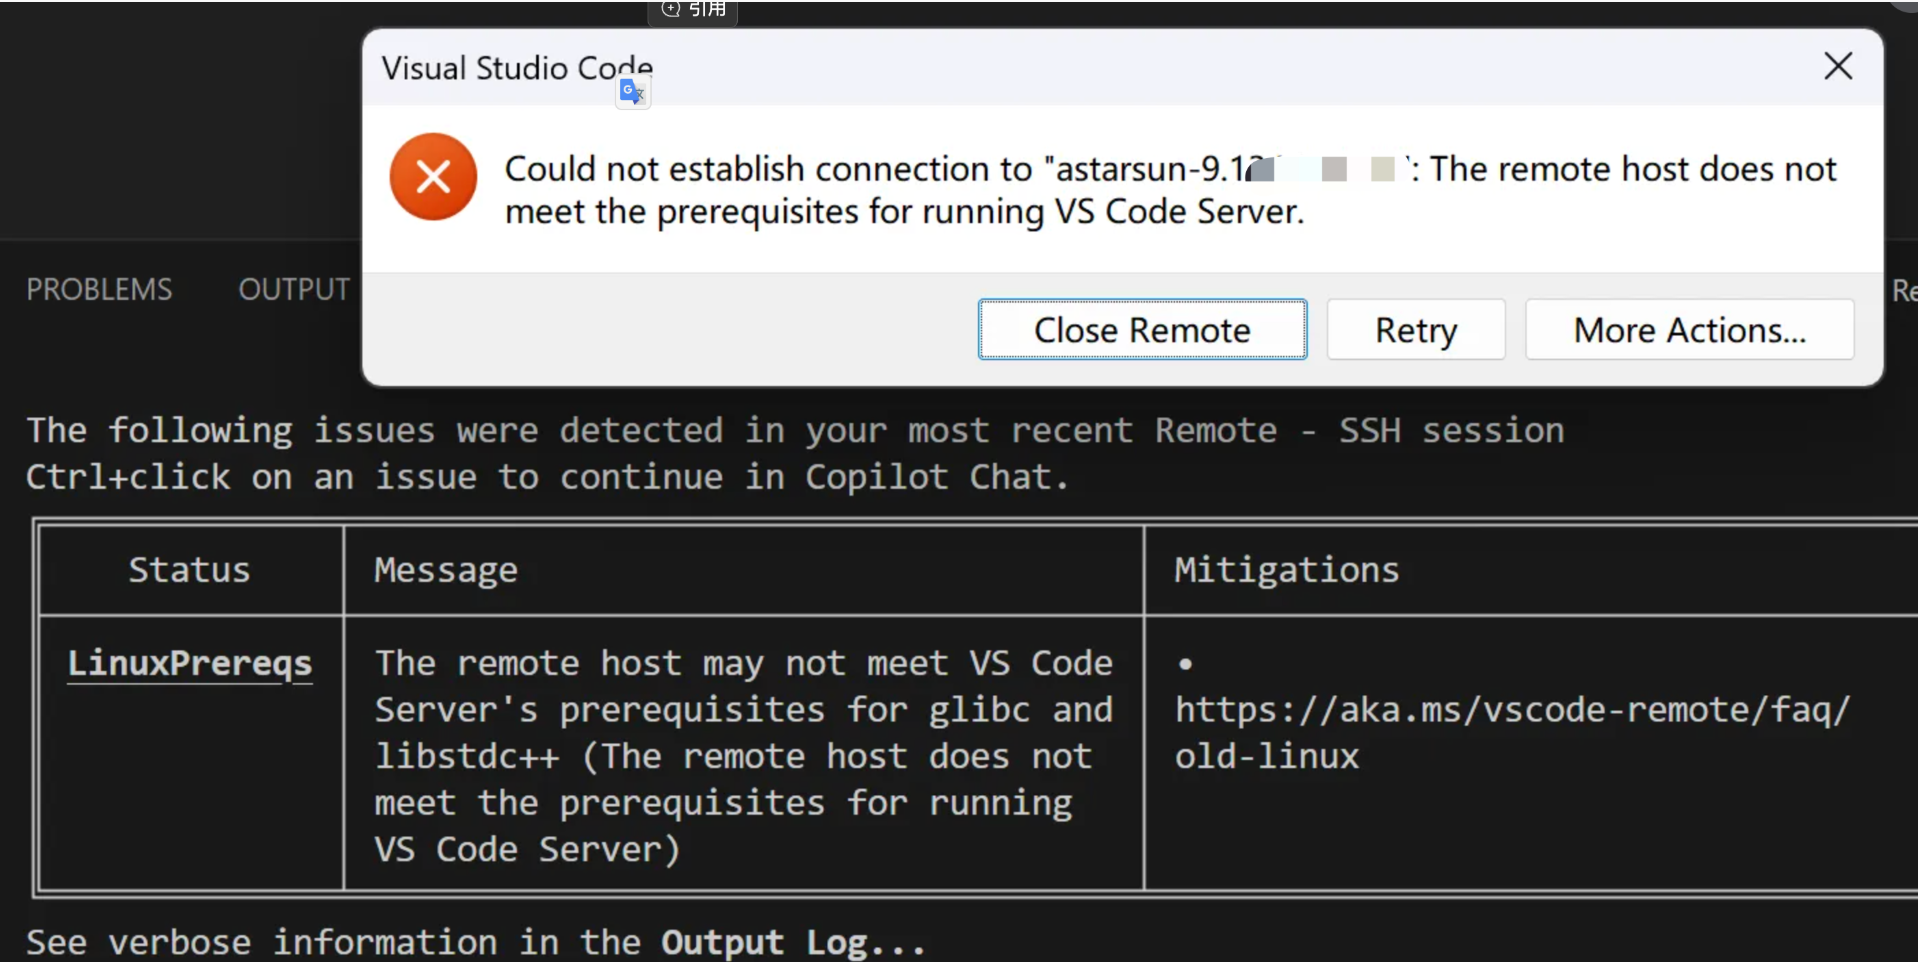Open the LinuxPrereqs issue link

click(190, 664)
